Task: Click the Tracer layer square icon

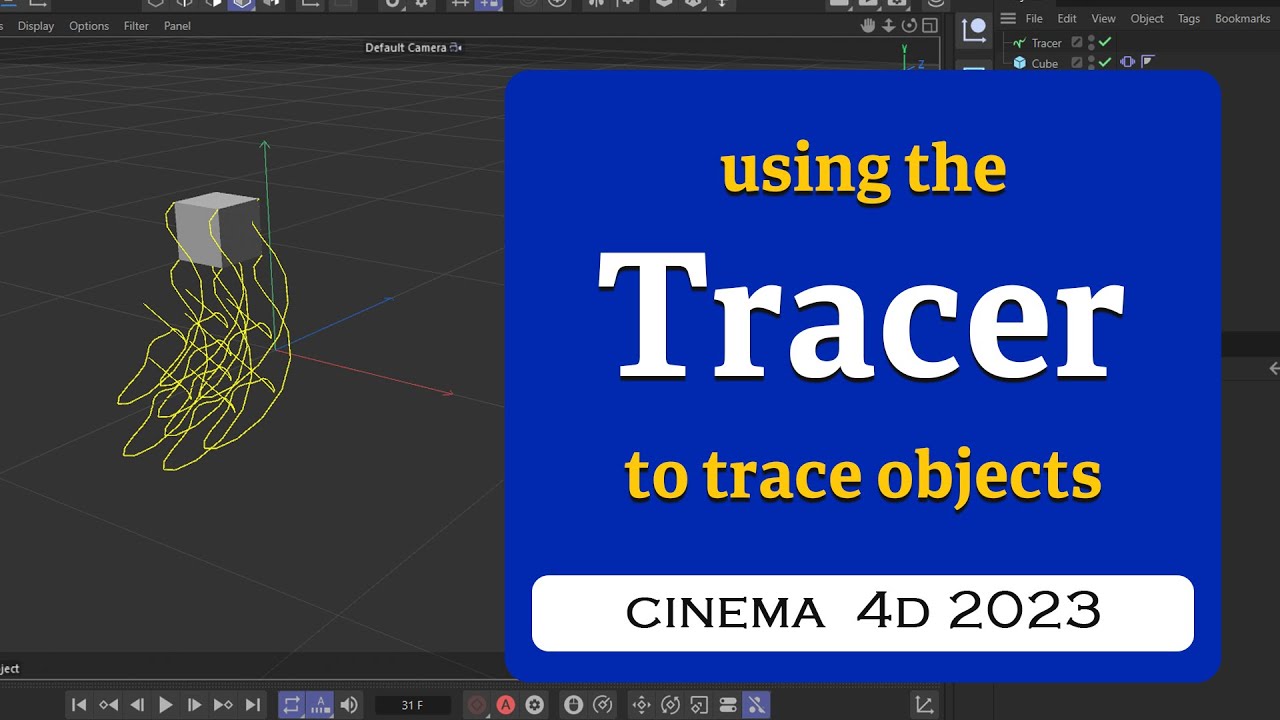Action: click(1077, 43)
